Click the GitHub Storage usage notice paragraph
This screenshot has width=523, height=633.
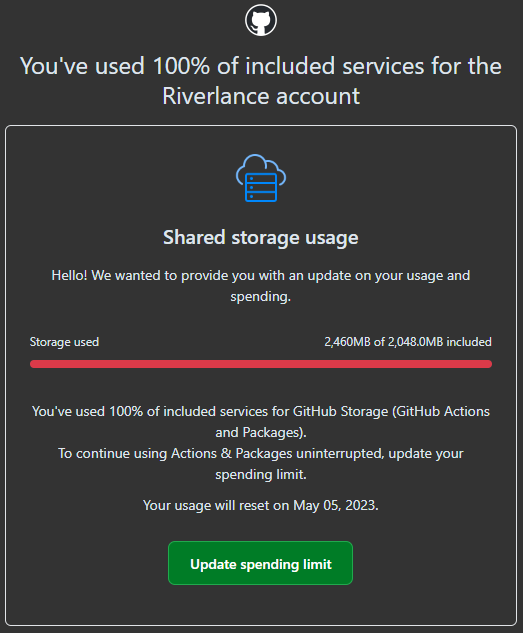click(x=261, y=422)
